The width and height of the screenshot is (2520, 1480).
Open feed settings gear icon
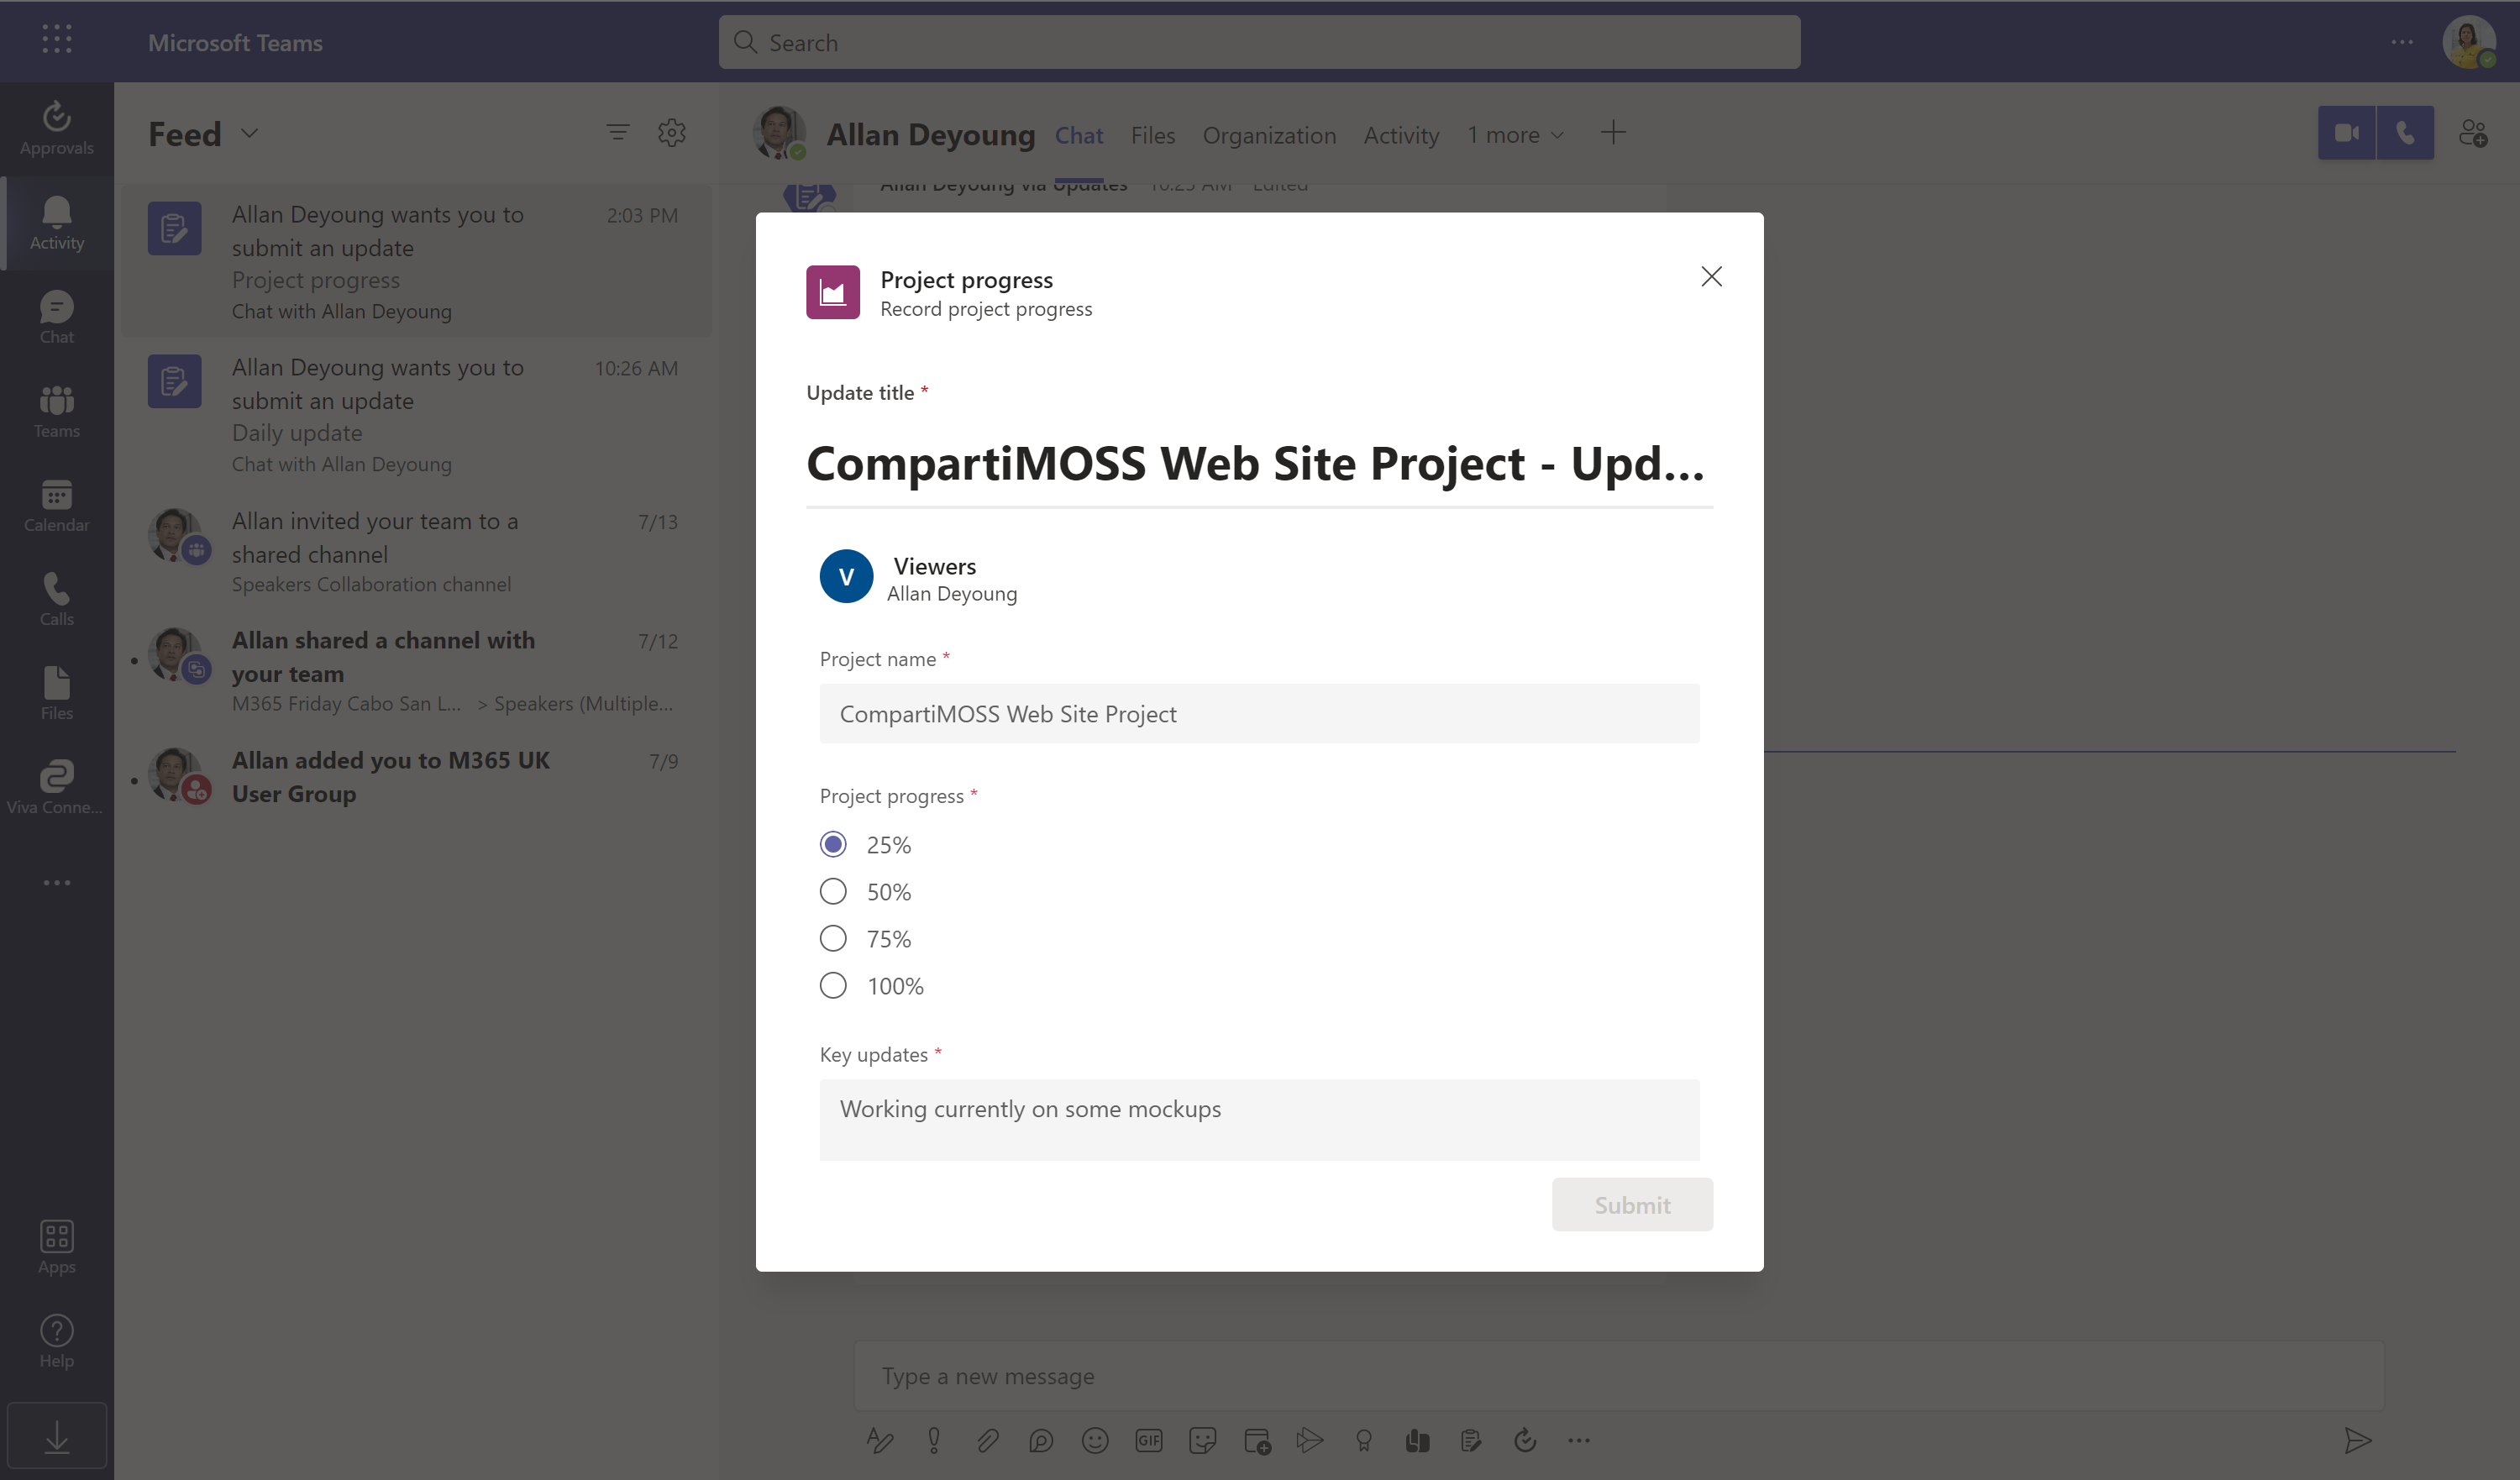[x=671, y=133]
